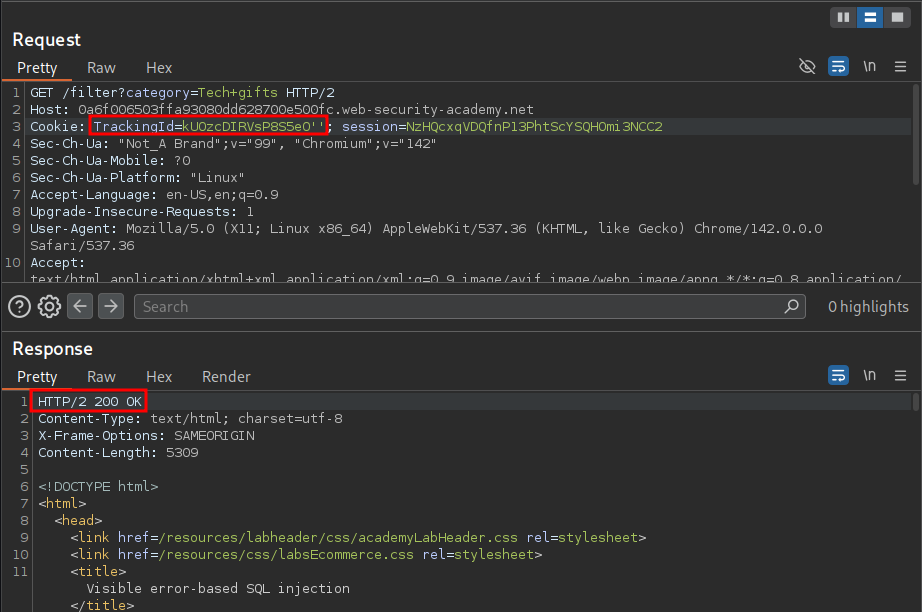Toggle hidden-content eye icon in Request panel
The width and height of the screenshot is (922, 612).
[807, 67]
